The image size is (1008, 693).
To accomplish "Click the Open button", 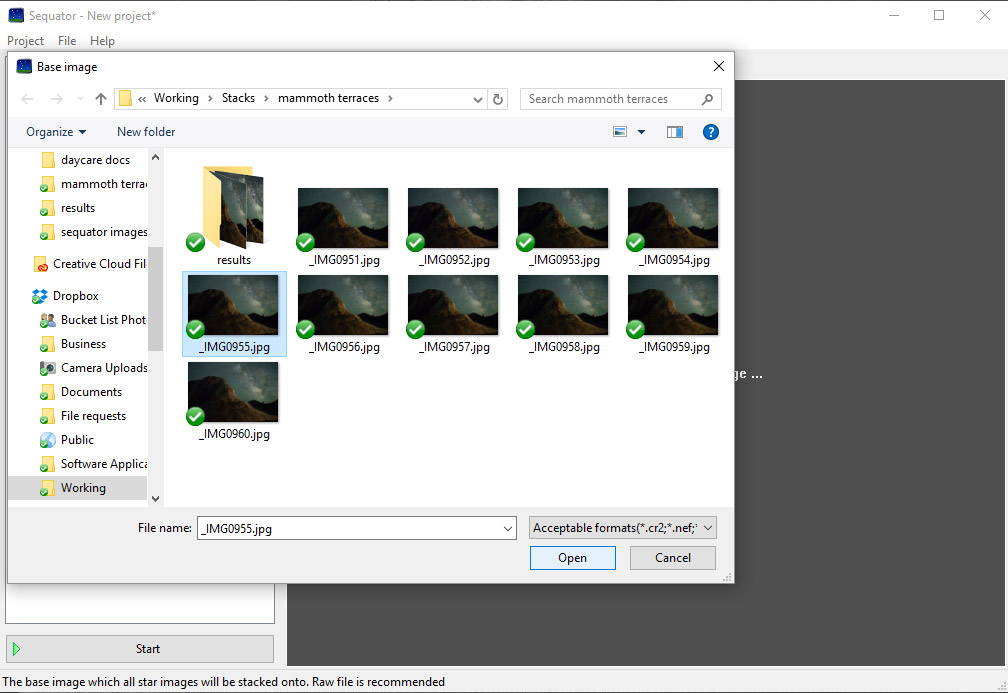I will [x=572, y=558].
